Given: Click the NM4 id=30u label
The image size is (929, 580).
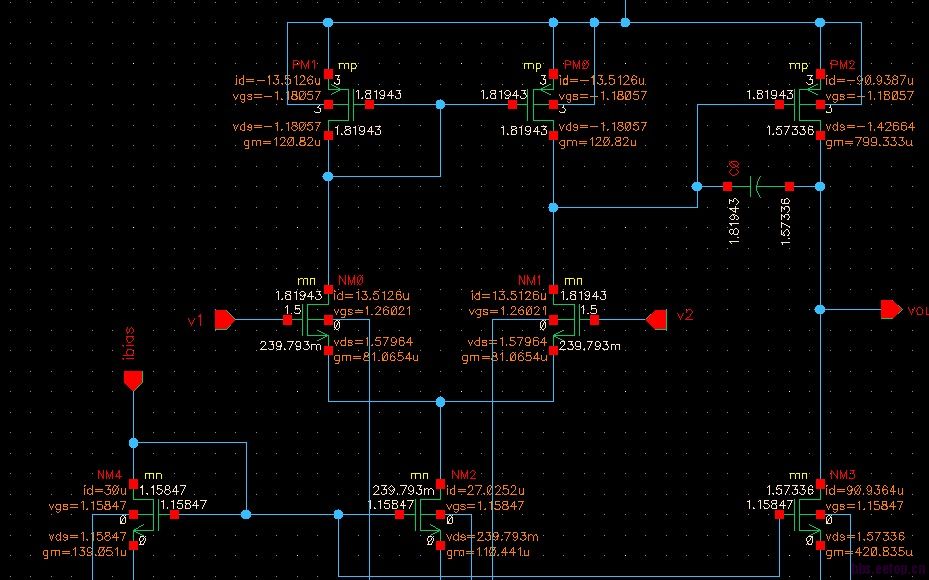Looking at the screenshot, I should click(x=105, y=491).
